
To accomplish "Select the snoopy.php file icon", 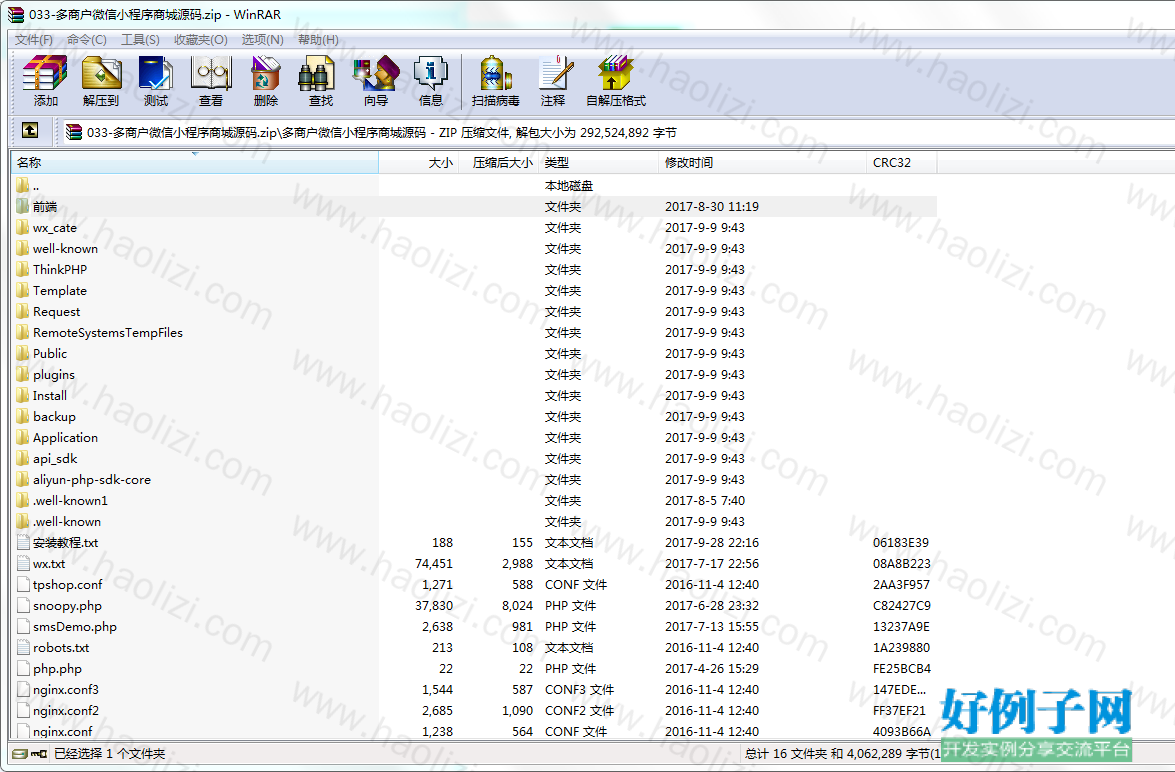I will [22, 605].
